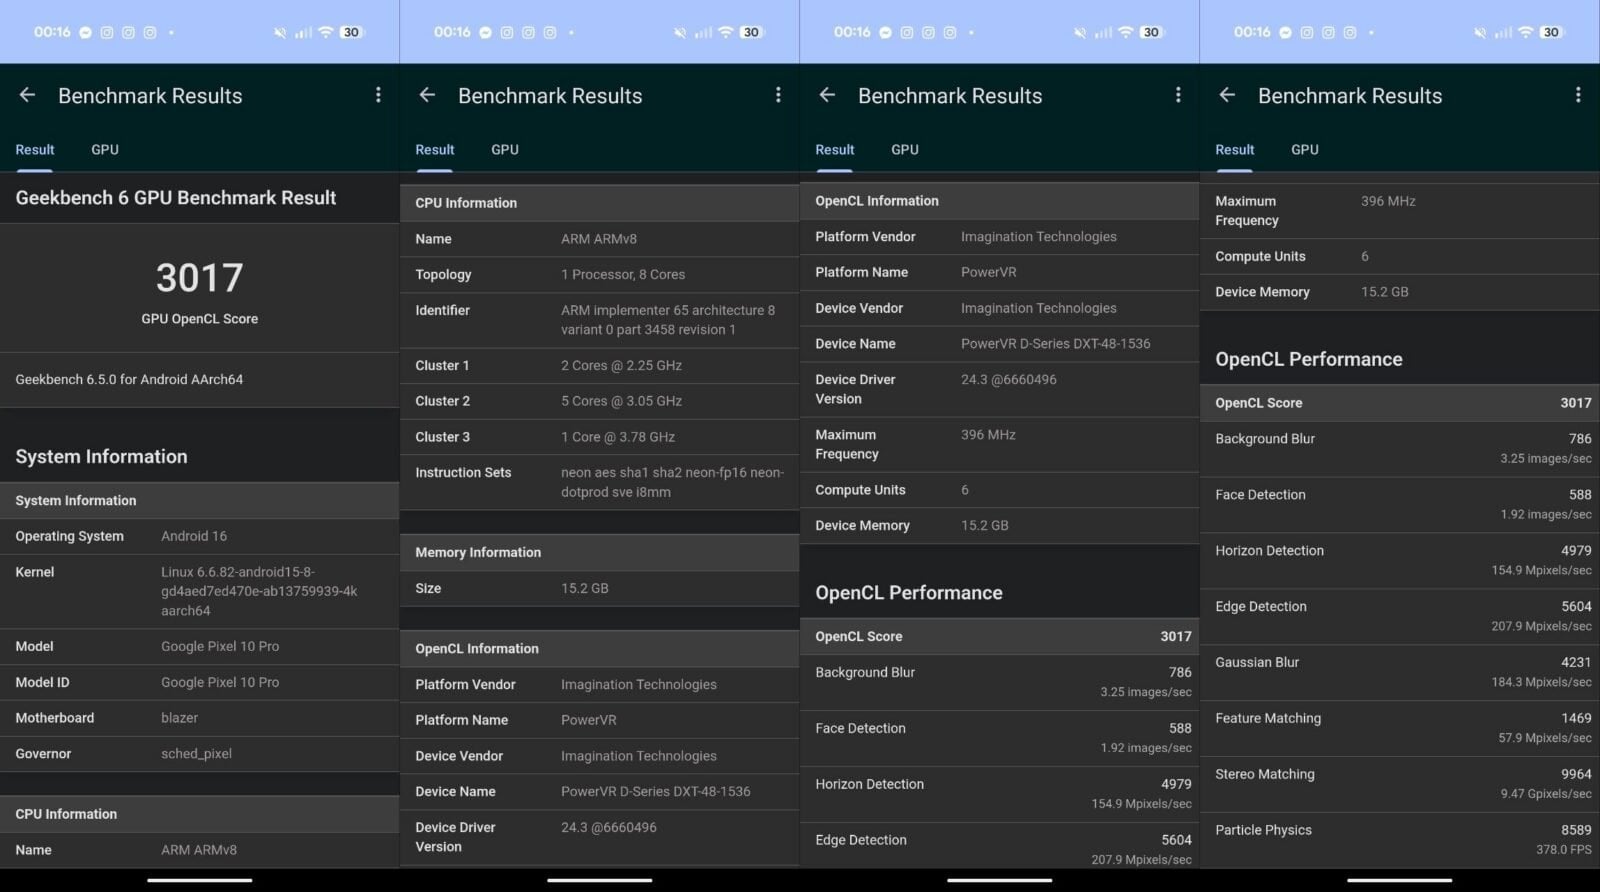Screen dimensions: 1600x892
Task: Select the Kernel row under System Information
Action: click(x=200, y=591)
